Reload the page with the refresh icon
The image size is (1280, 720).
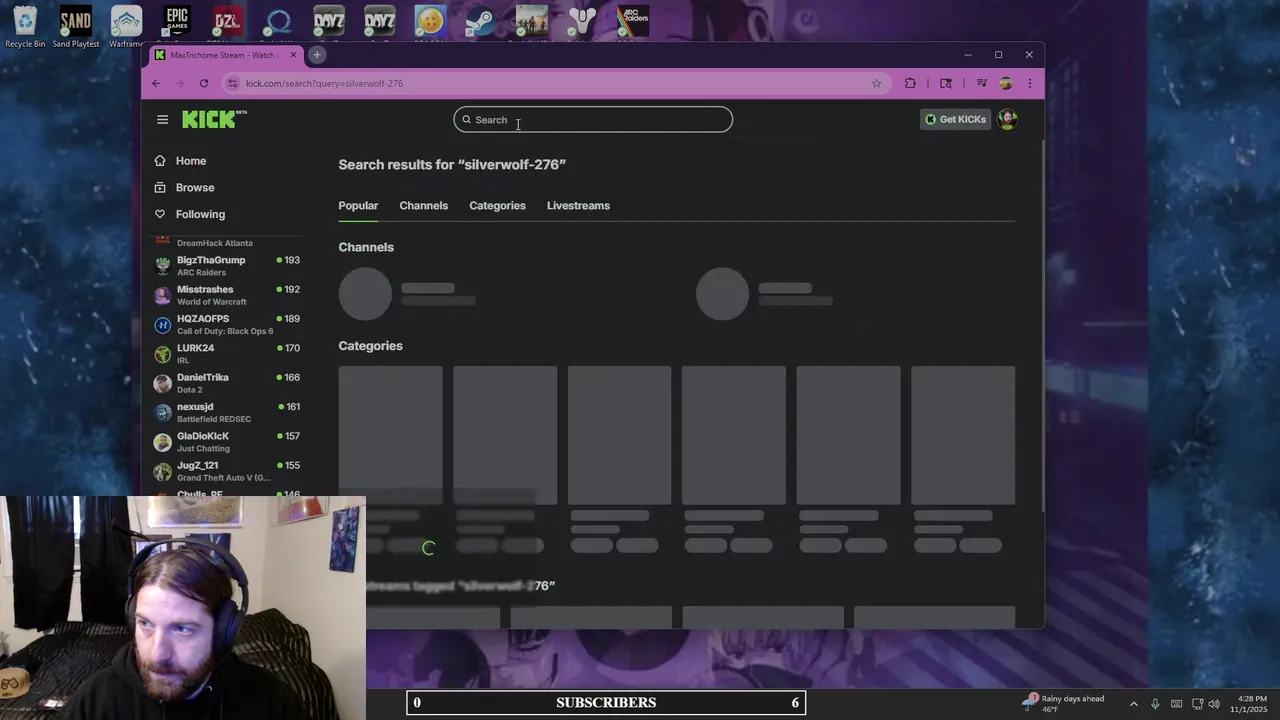pyautogui.click(x=204, y=83)
